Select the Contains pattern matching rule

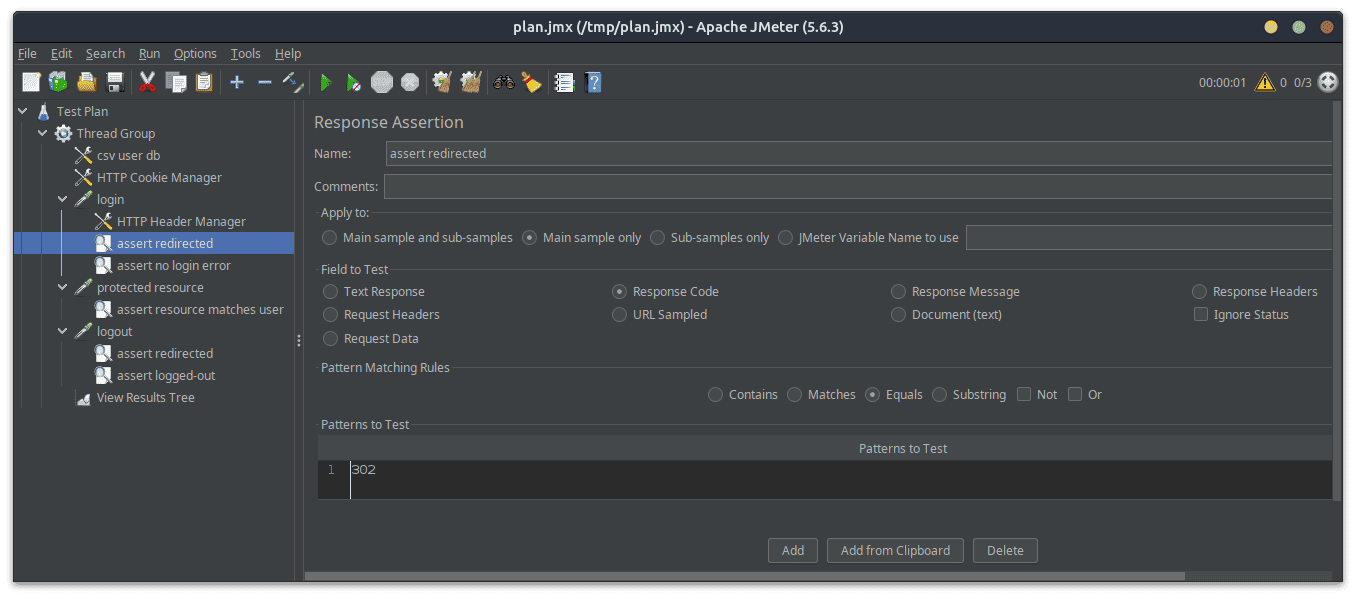715,395
